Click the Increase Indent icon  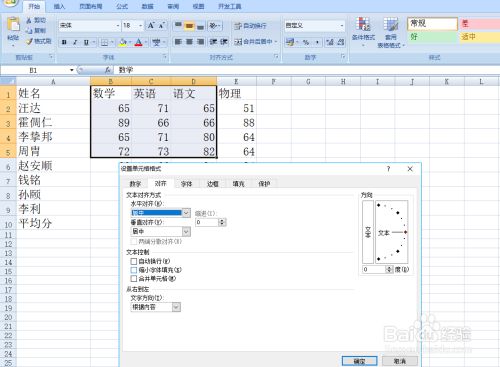coord(224,42)
